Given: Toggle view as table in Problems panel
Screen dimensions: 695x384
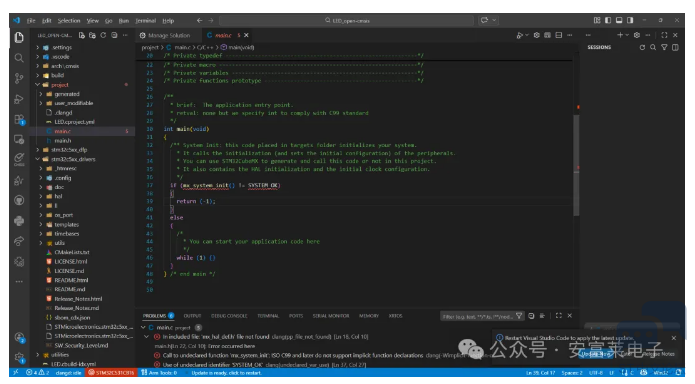Looking at the screenshot, I should [542, 316].
